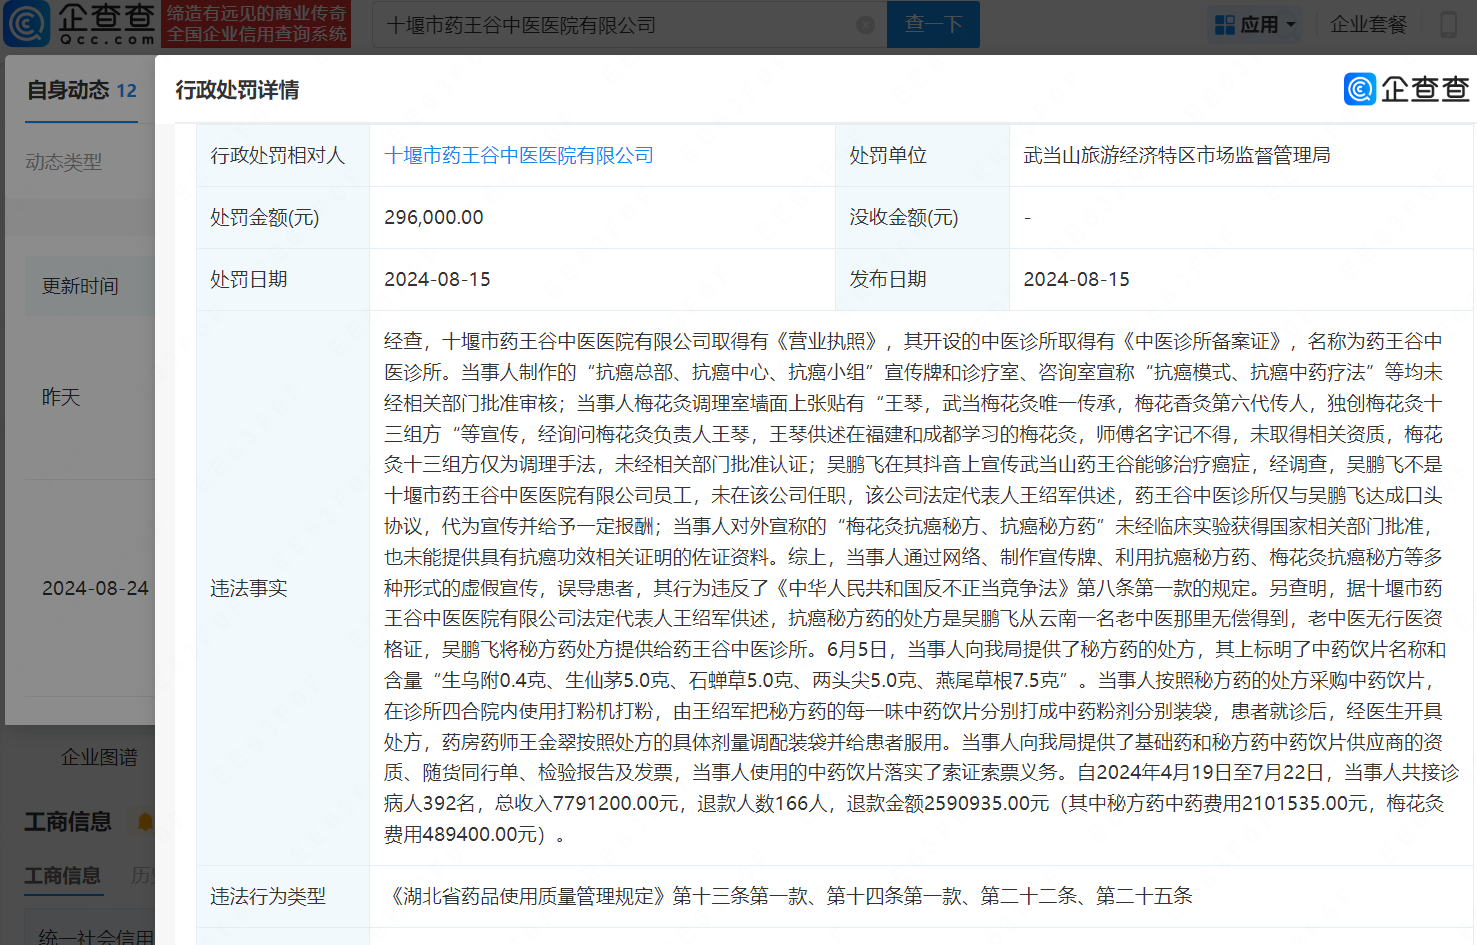
Task: Click the 296,000.00 penalty amount value
Action: pyautogui.click(x=434, y=217)
